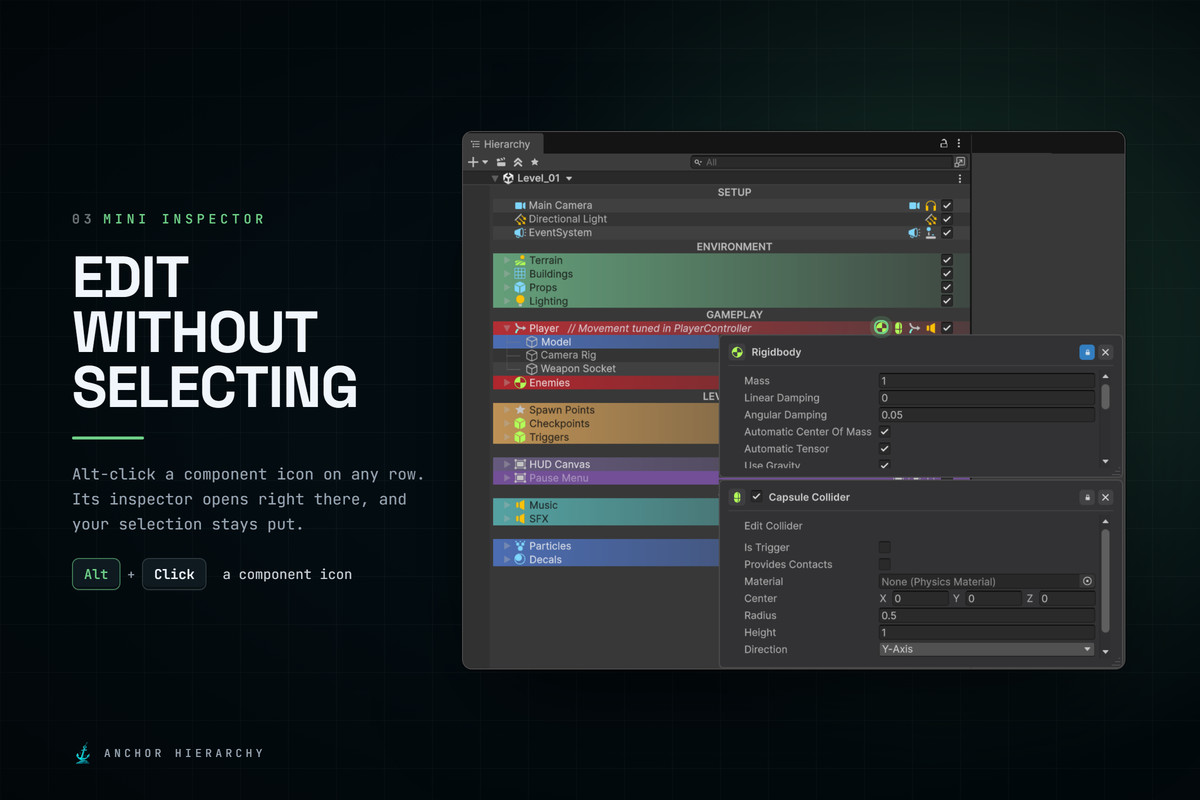
Task: Close the Capsule Collider mini inspector
Action: coord(1105,497)
